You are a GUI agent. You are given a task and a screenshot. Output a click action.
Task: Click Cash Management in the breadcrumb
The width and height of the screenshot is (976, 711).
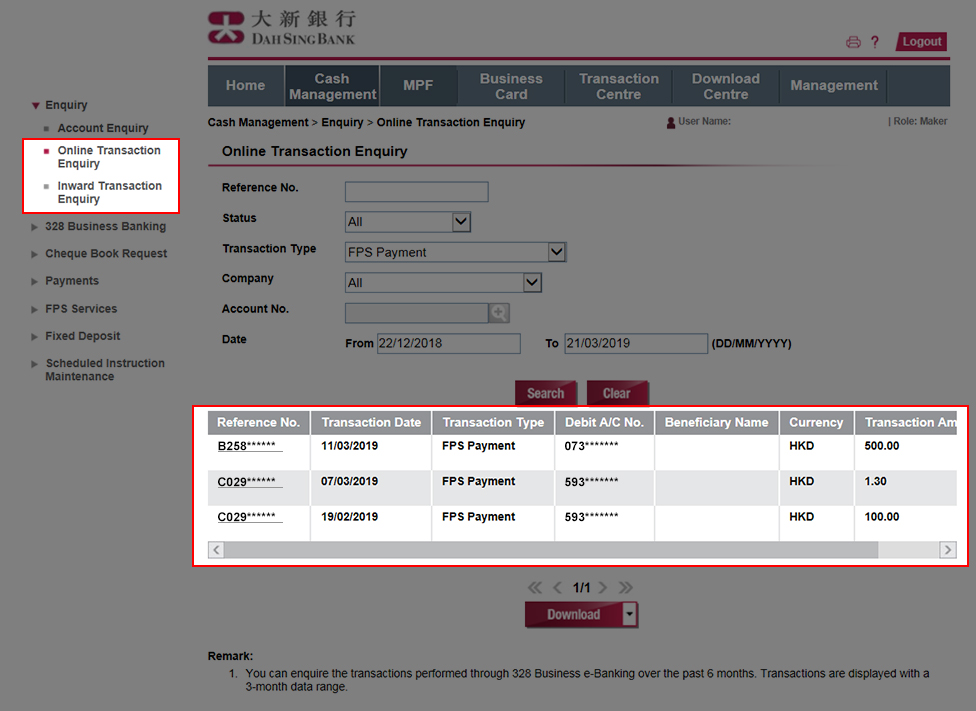coord(258,123)
